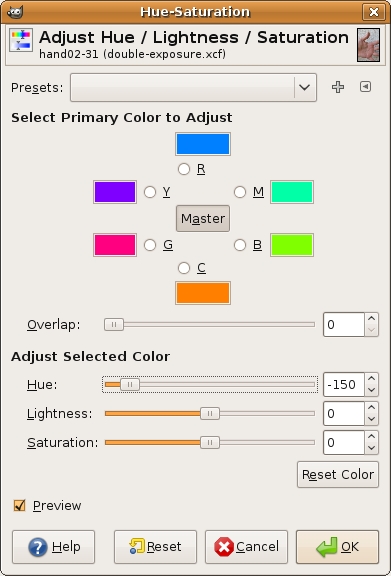Confirm changes with the OK button
The width and height of the screenshot is (391, 576).
[337, 547]
